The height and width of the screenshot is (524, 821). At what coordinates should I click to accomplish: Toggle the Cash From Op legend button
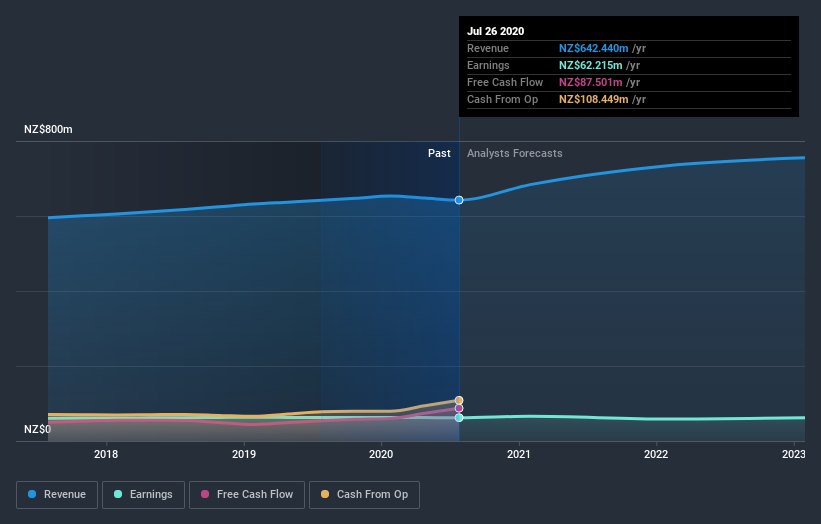[x=364, y=495]
